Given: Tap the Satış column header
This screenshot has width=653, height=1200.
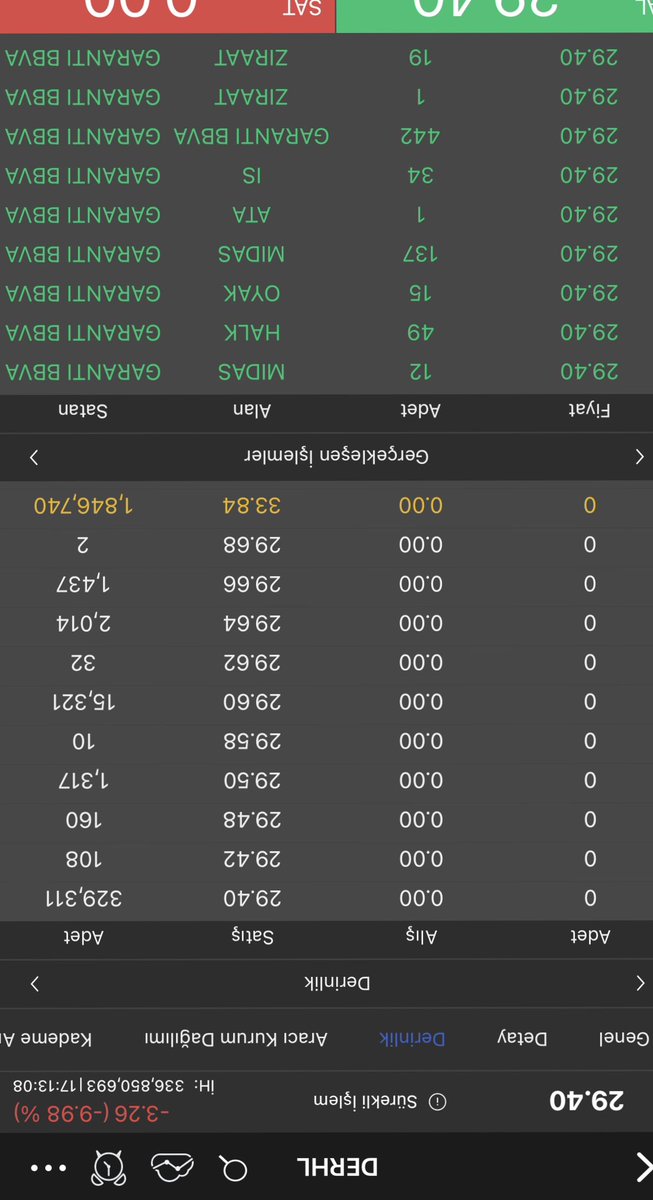Looking at the screenshot, I should [x=253, y=937].
